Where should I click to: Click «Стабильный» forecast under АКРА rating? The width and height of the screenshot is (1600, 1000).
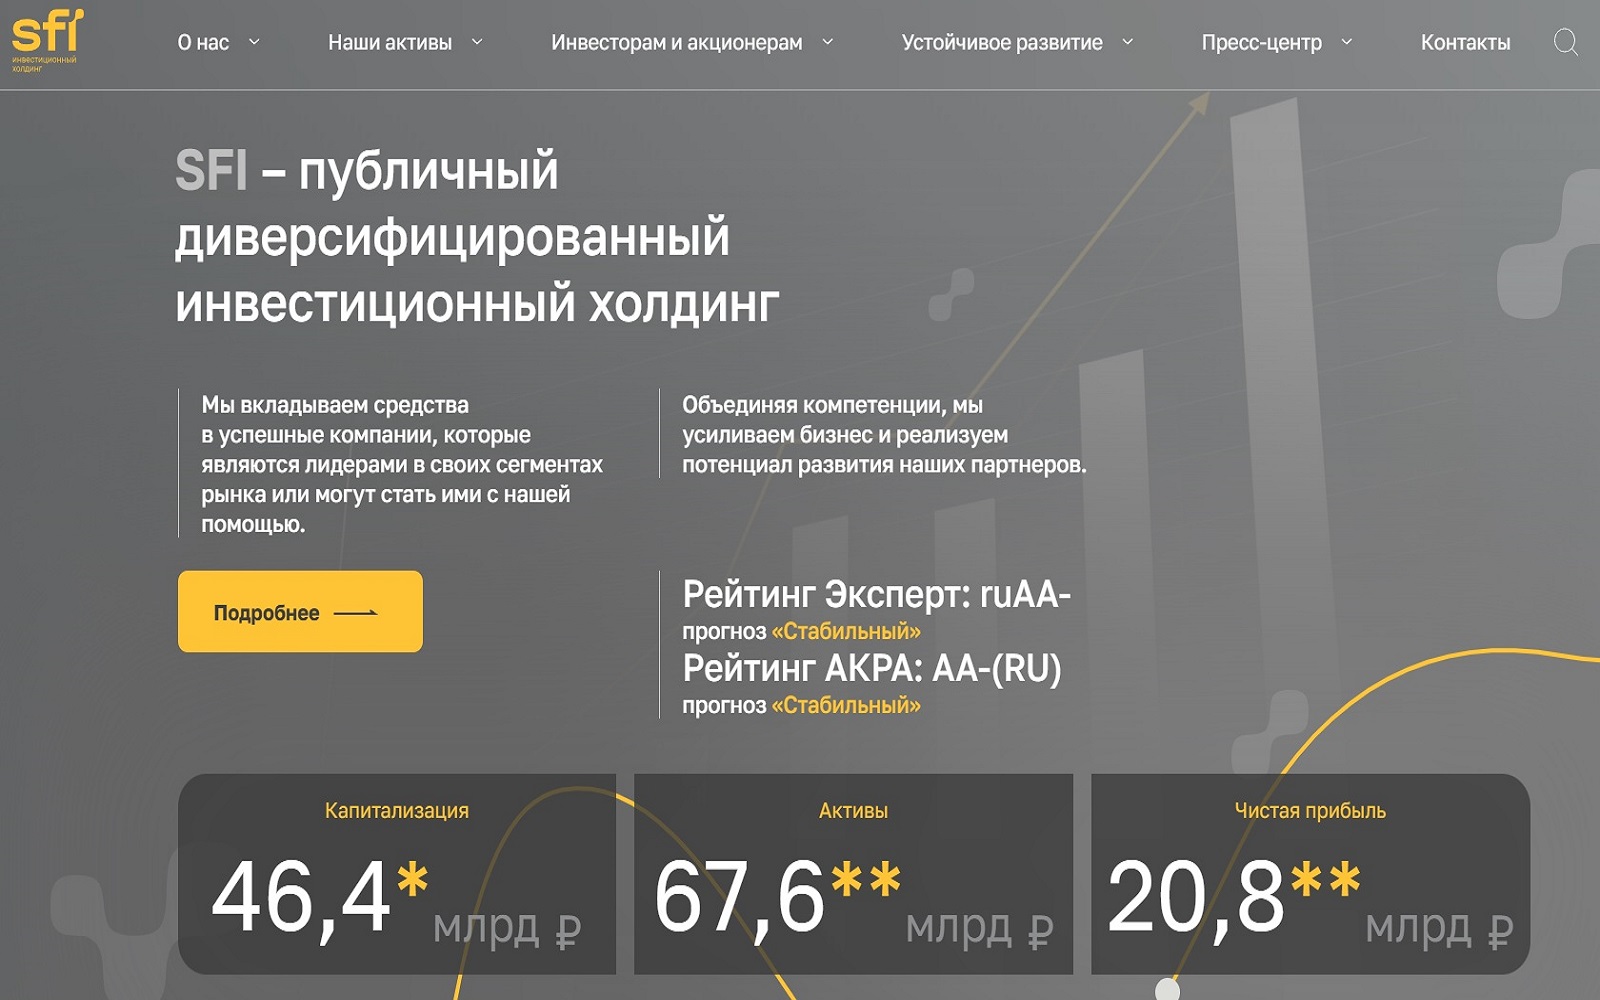tap(846, 706)
